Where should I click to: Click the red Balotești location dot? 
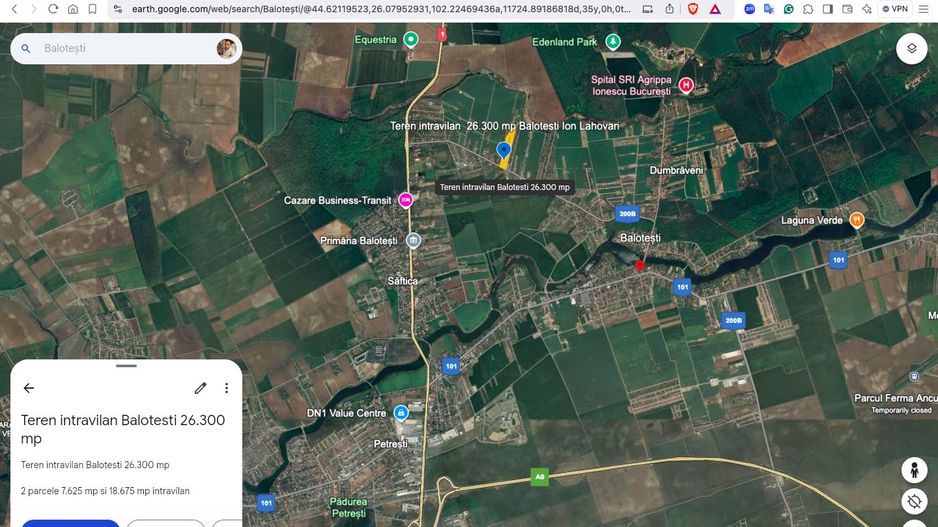tap(639, 265)
